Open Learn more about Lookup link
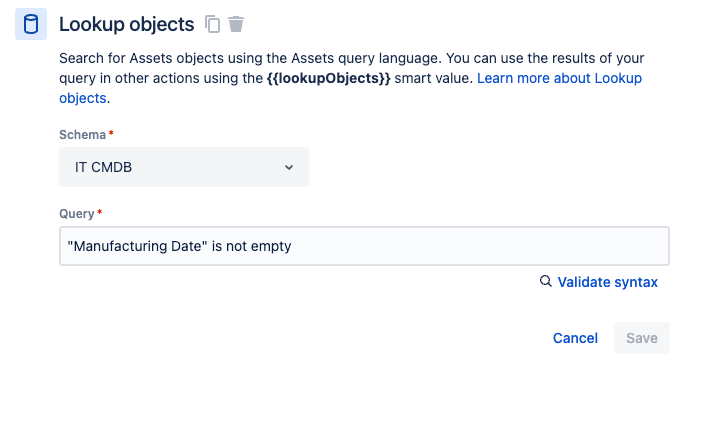Viewport: 701px width, 427px height. (559, 78)
